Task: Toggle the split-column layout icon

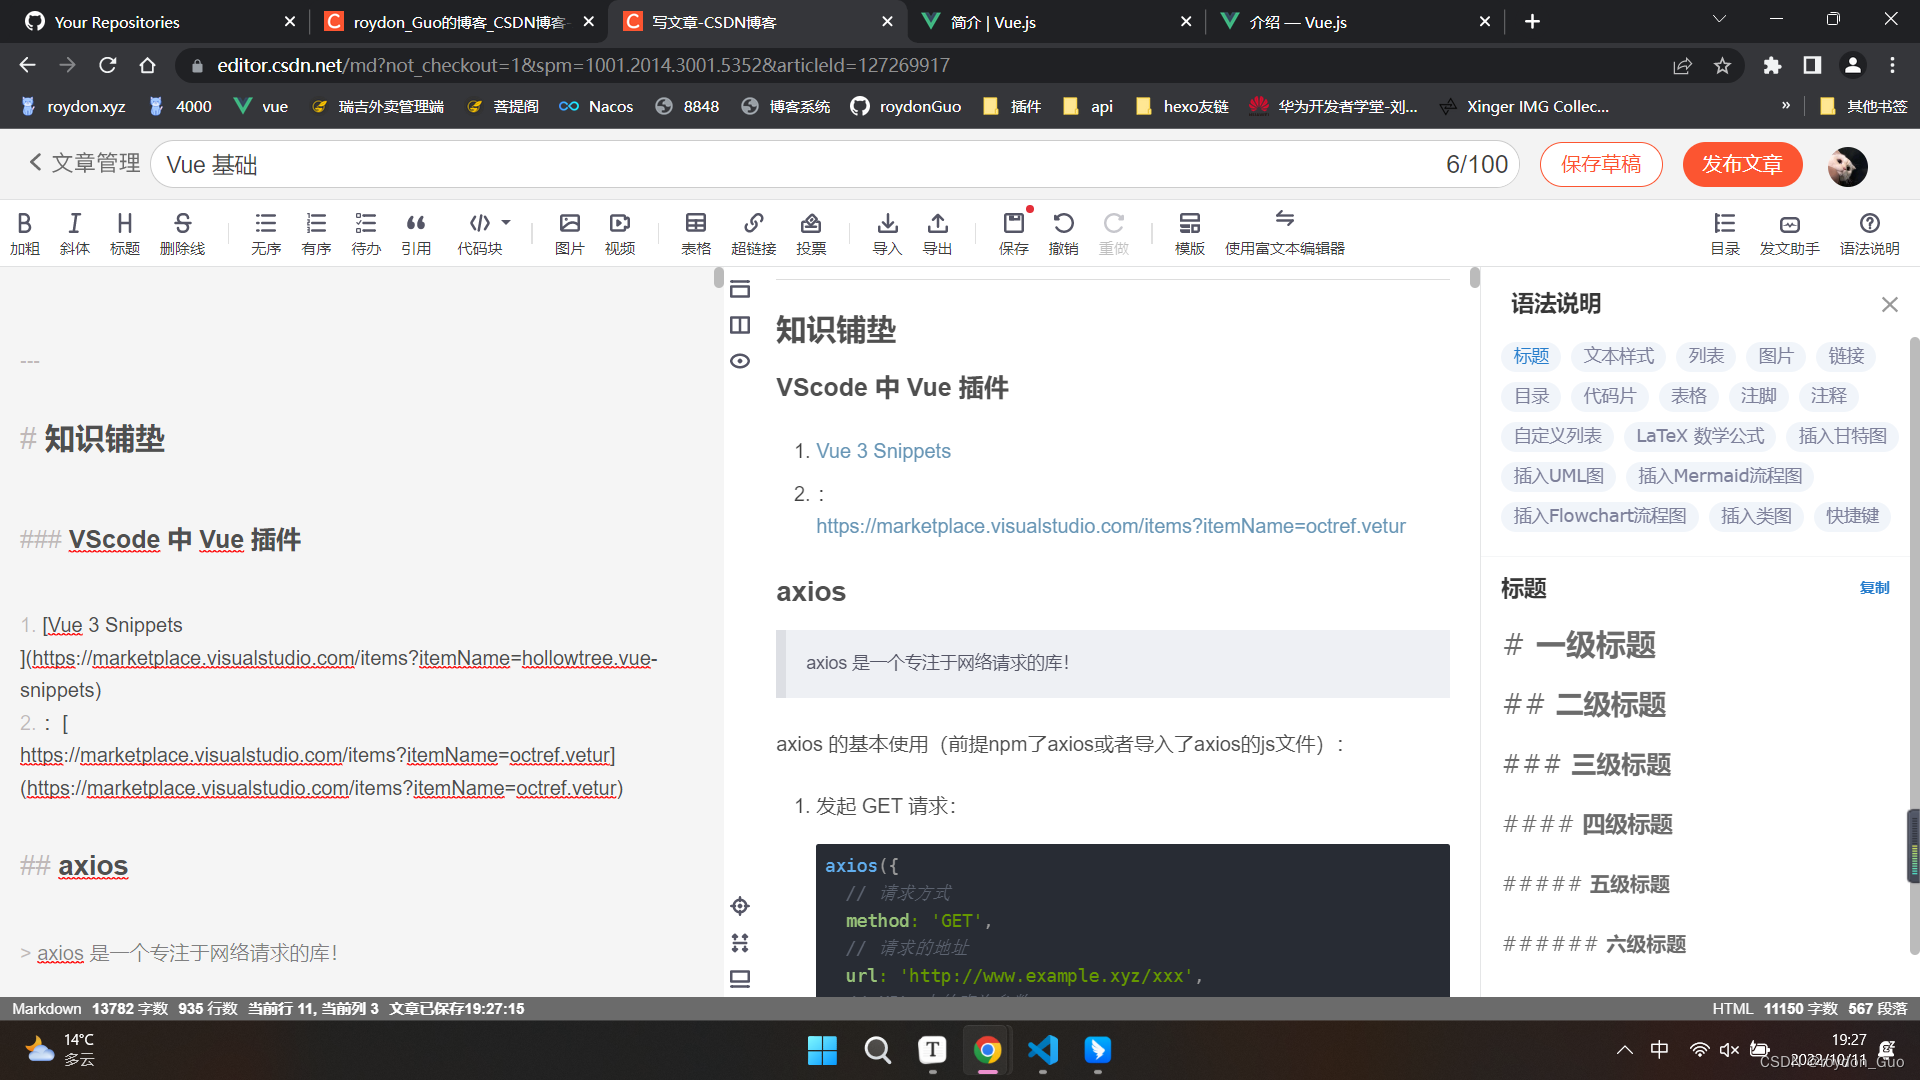Action: point(740,325)
